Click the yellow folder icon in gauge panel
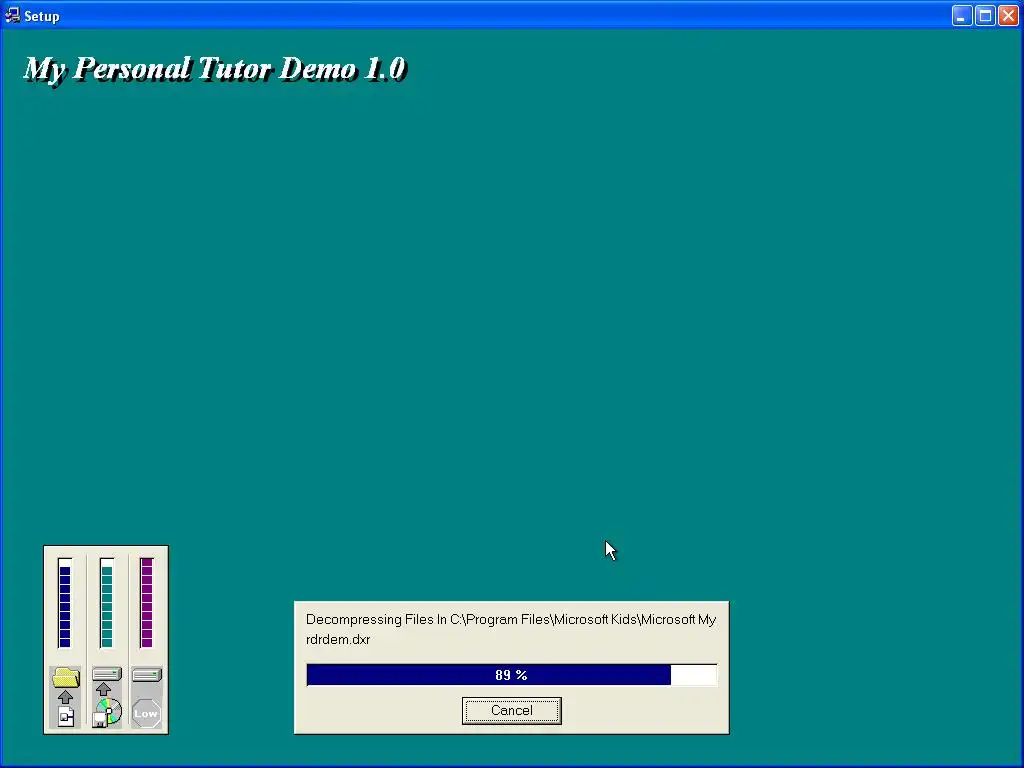Screen dimensions: 1024x768 [x=65, y=677]
